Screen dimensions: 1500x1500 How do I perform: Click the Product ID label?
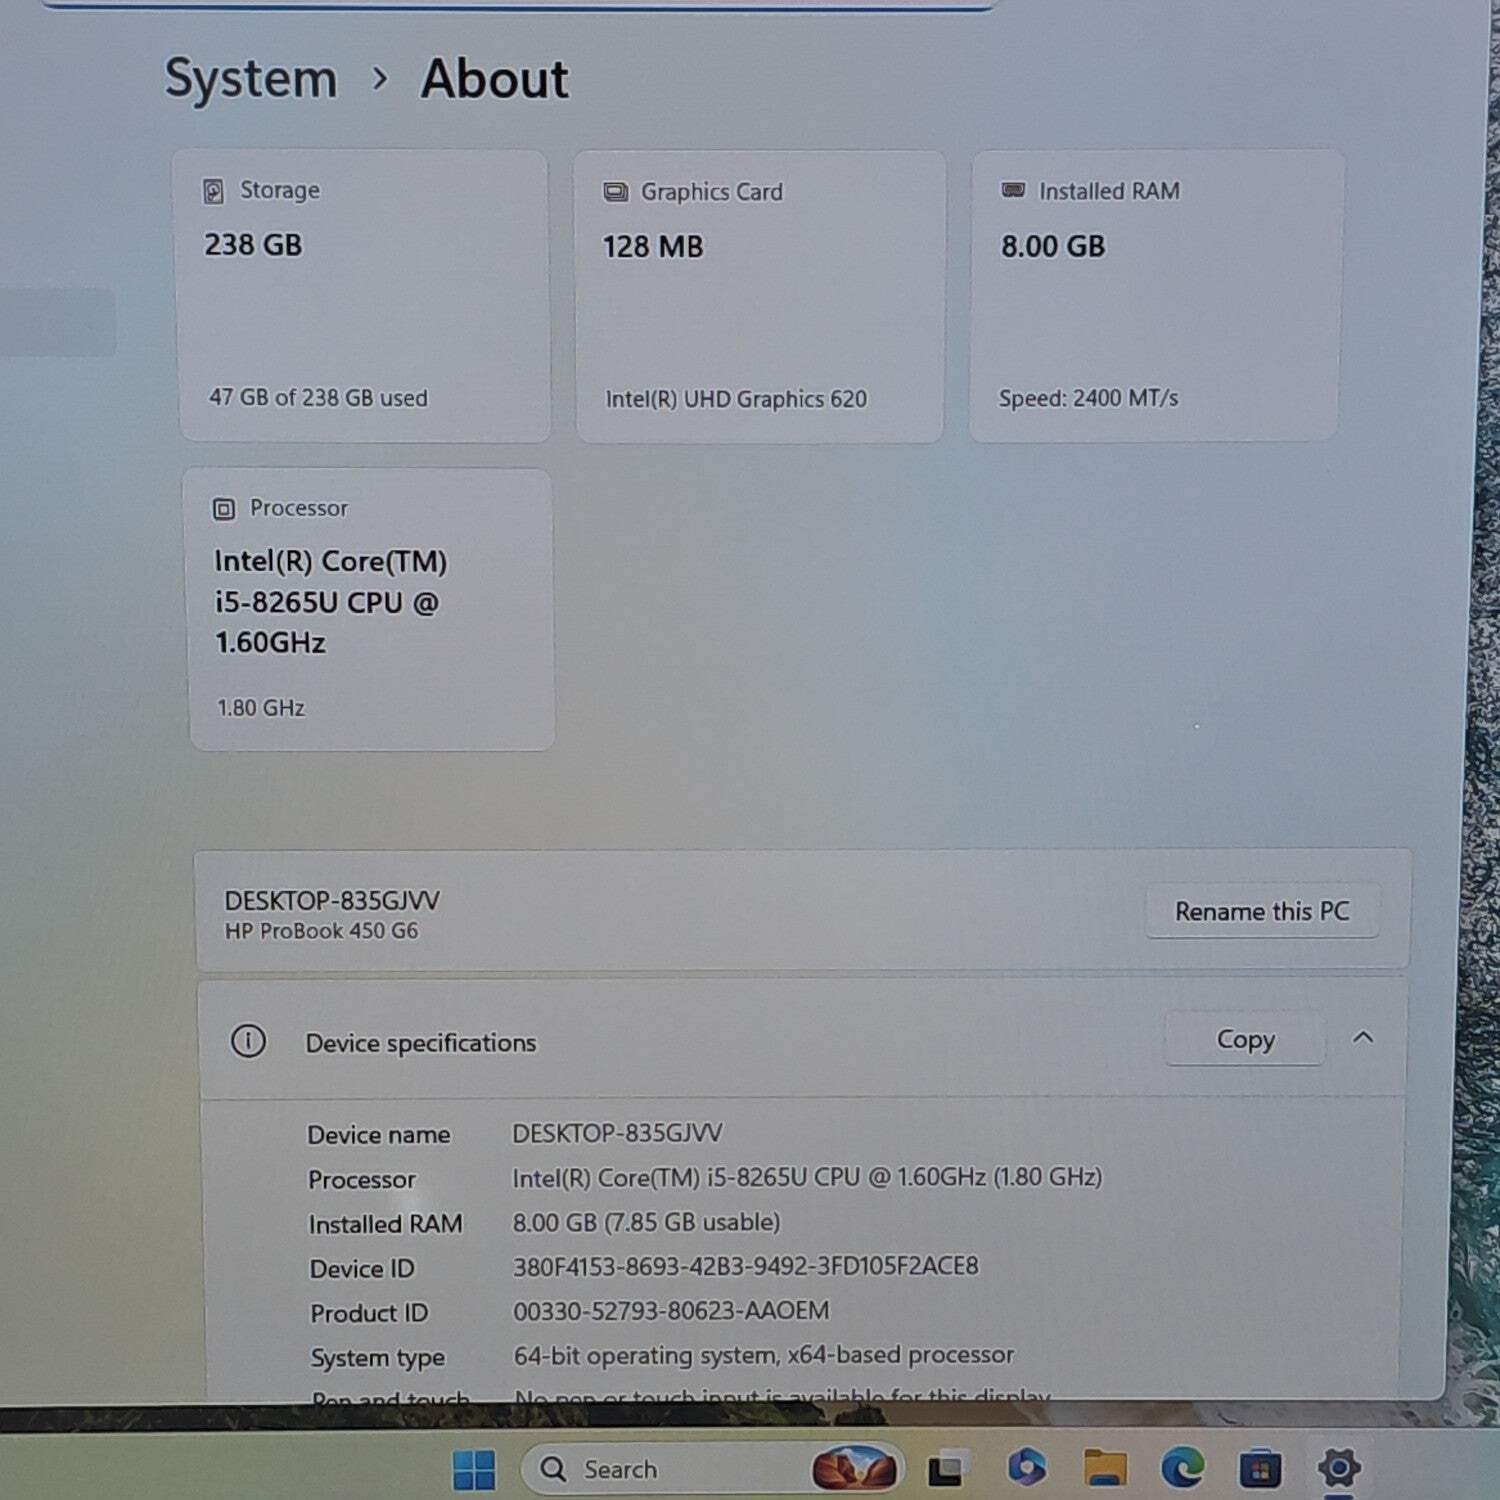[369, 1313]
